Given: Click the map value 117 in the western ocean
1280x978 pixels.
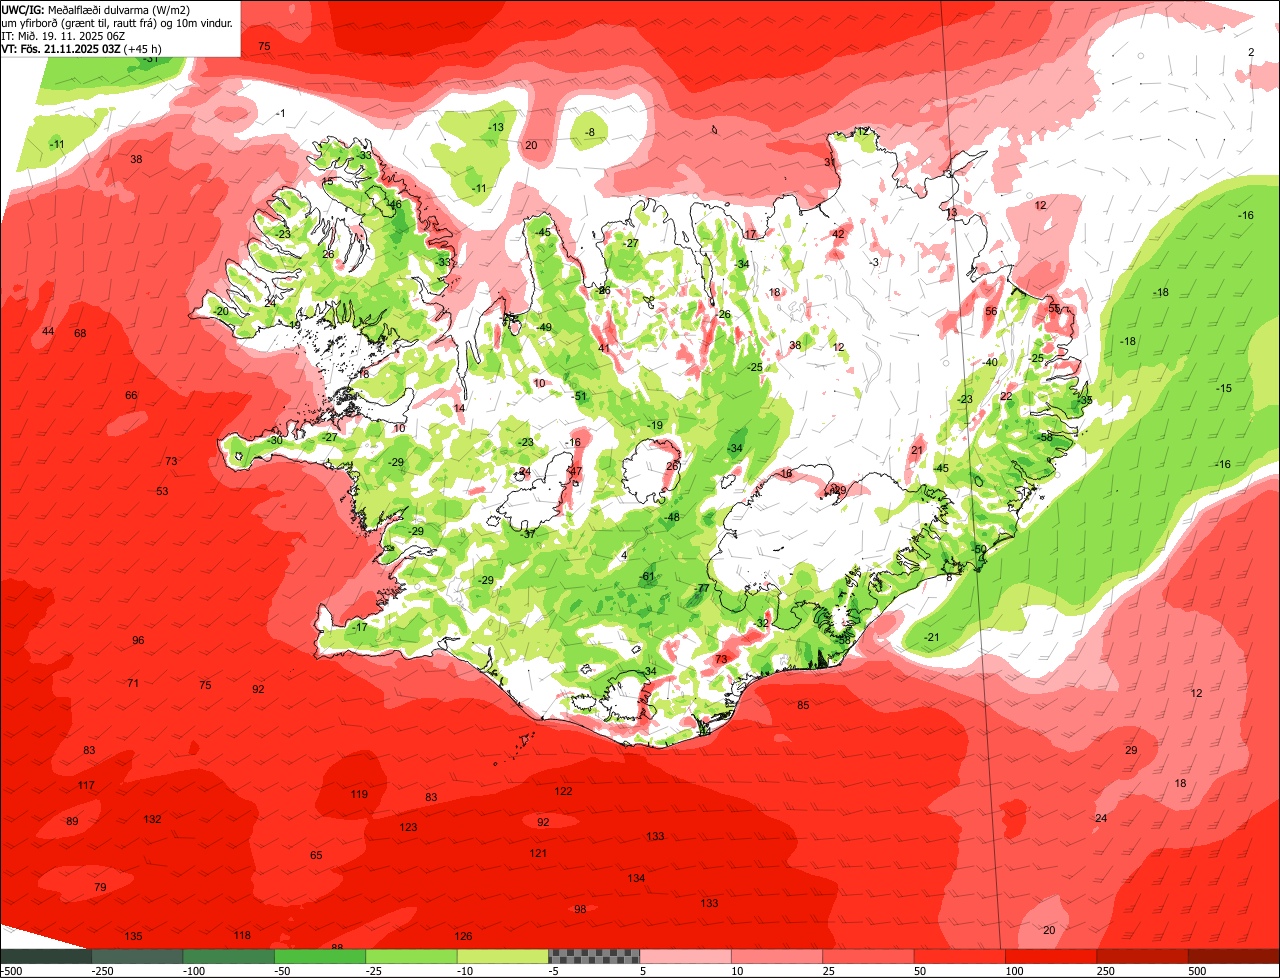Looking at the screenshot, I should point(86,785).
